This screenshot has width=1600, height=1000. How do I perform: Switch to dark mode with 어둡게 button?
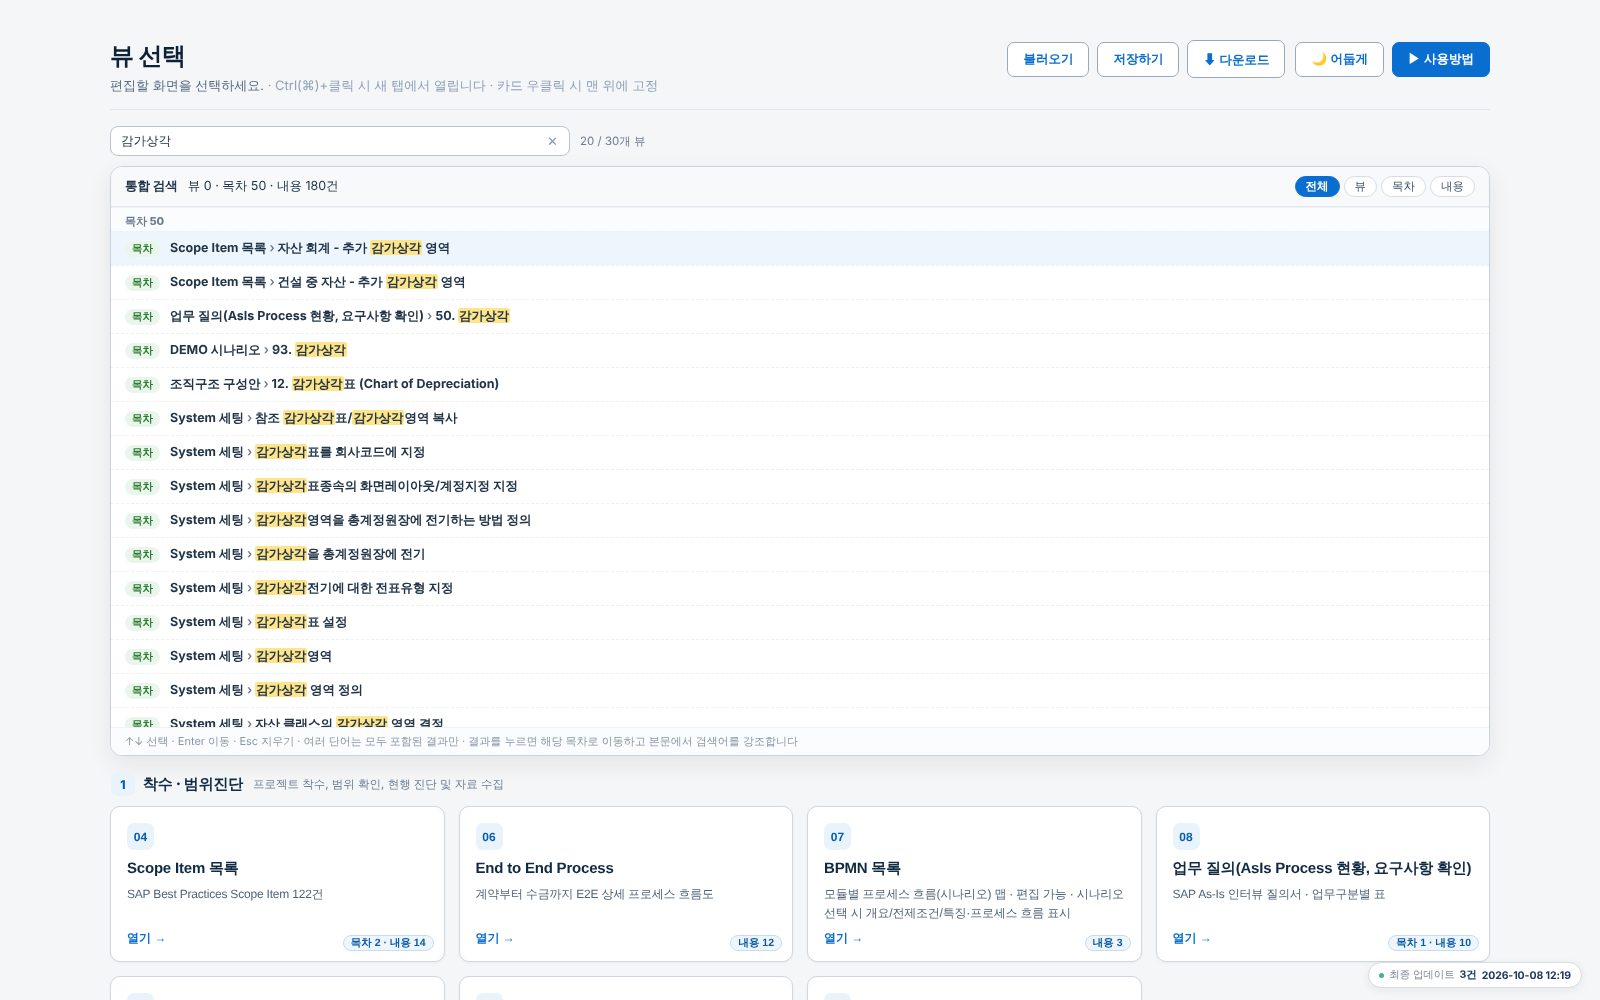[x=1339, y=59]
